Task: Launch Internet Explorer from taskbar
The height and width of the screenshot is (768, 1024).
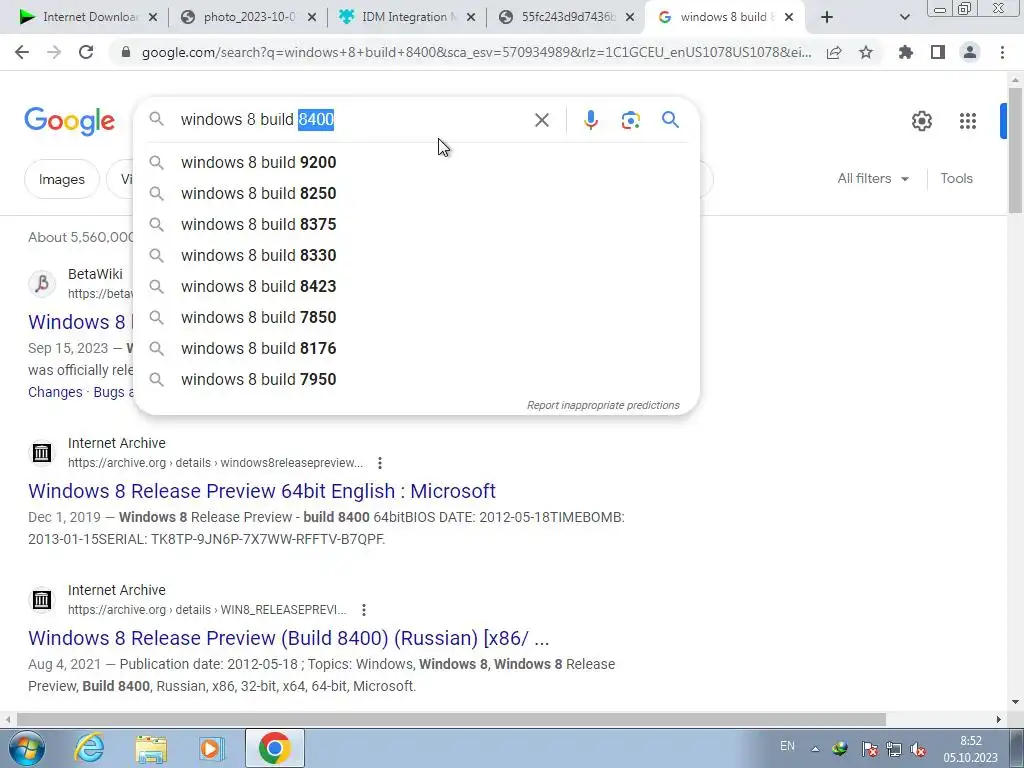Action: coord(89,748)
